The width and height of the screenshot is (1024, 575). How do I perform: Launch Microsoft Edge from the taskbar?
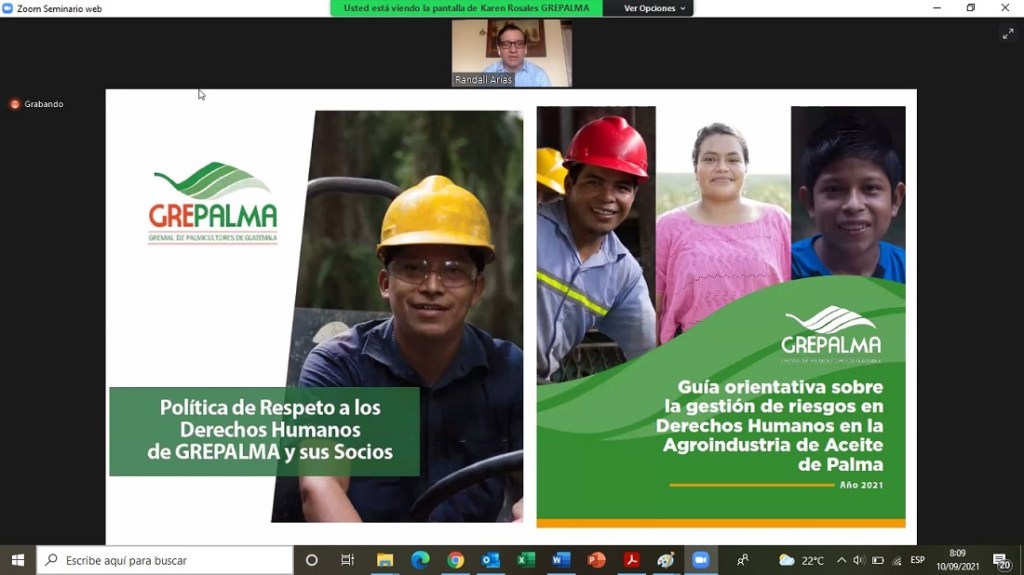(x=420, y=560)
